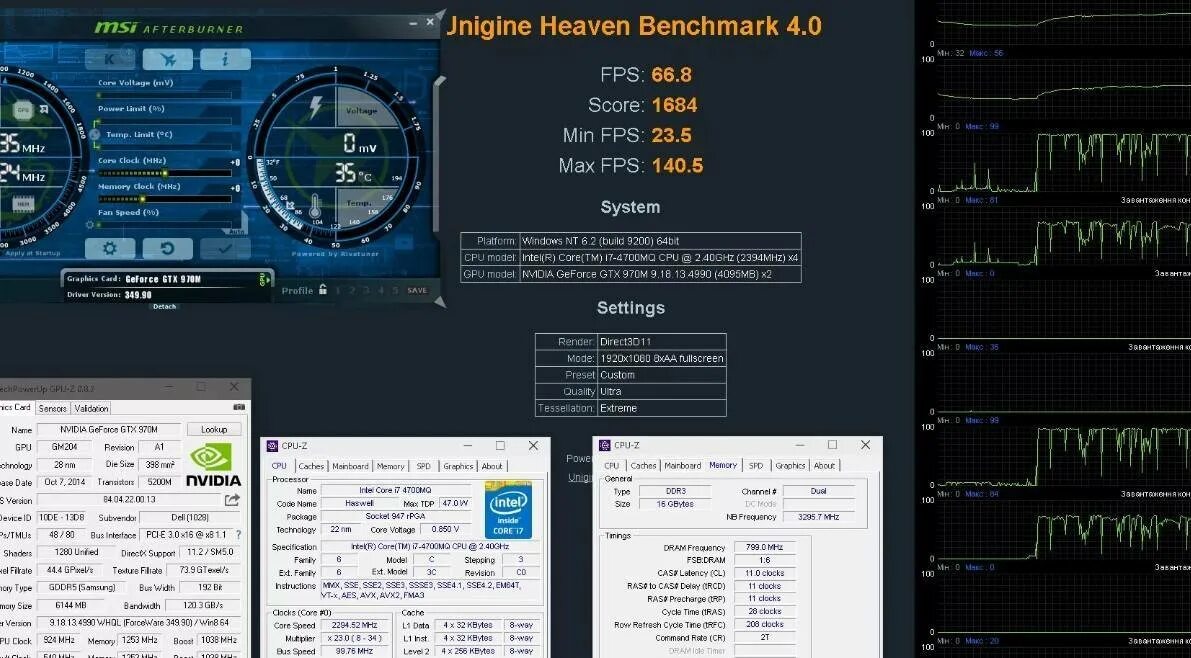
Task: Click the GPU-Z screenshot camera icon
Action: pos(239,407)
